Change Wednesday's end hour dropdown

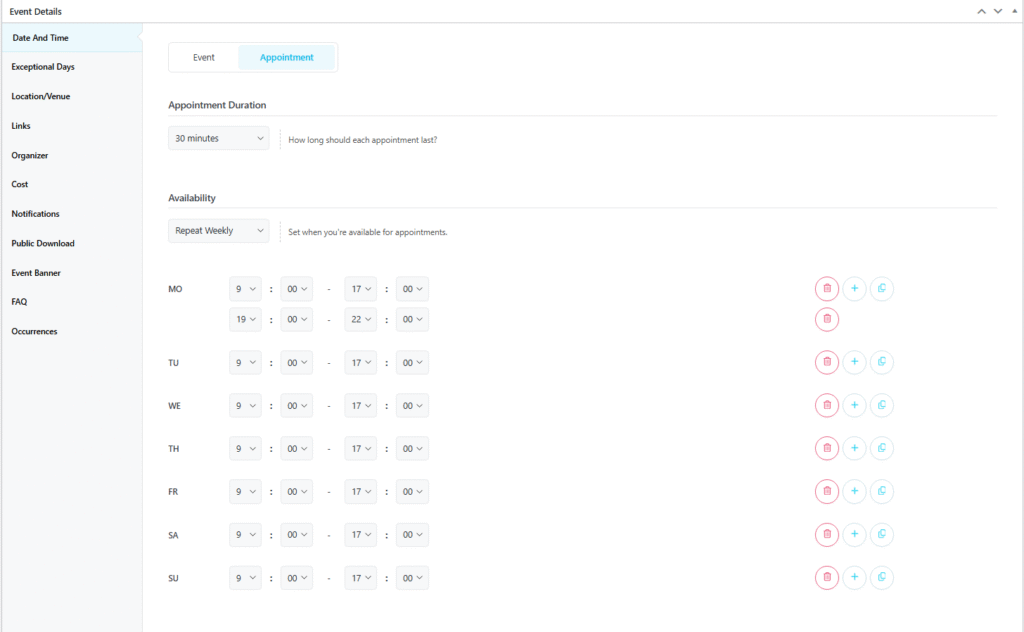point(361,405)
